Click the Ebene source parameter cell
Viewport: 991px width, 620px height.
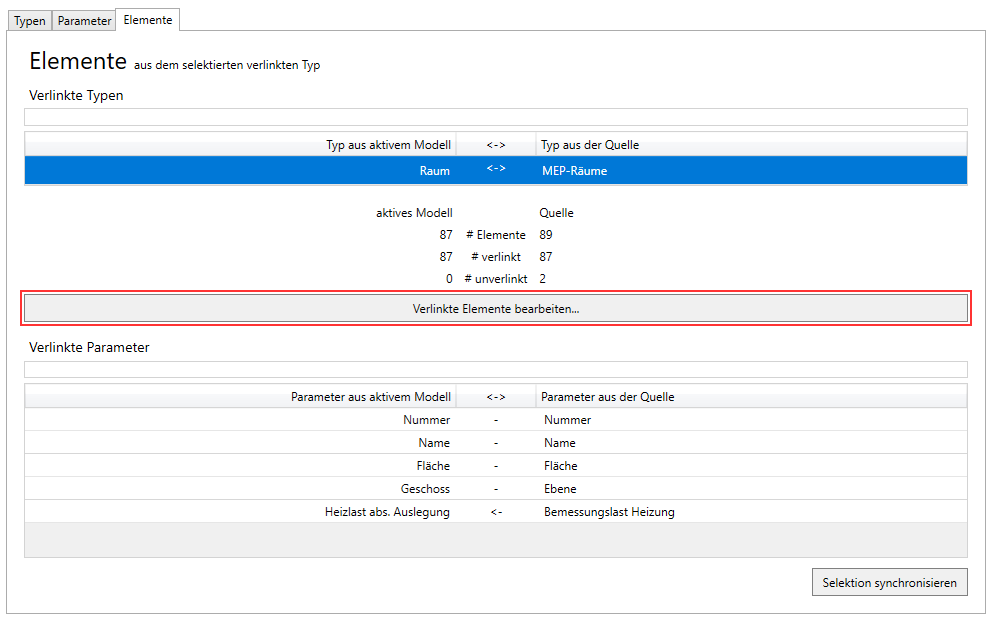[x=560, y=489]
